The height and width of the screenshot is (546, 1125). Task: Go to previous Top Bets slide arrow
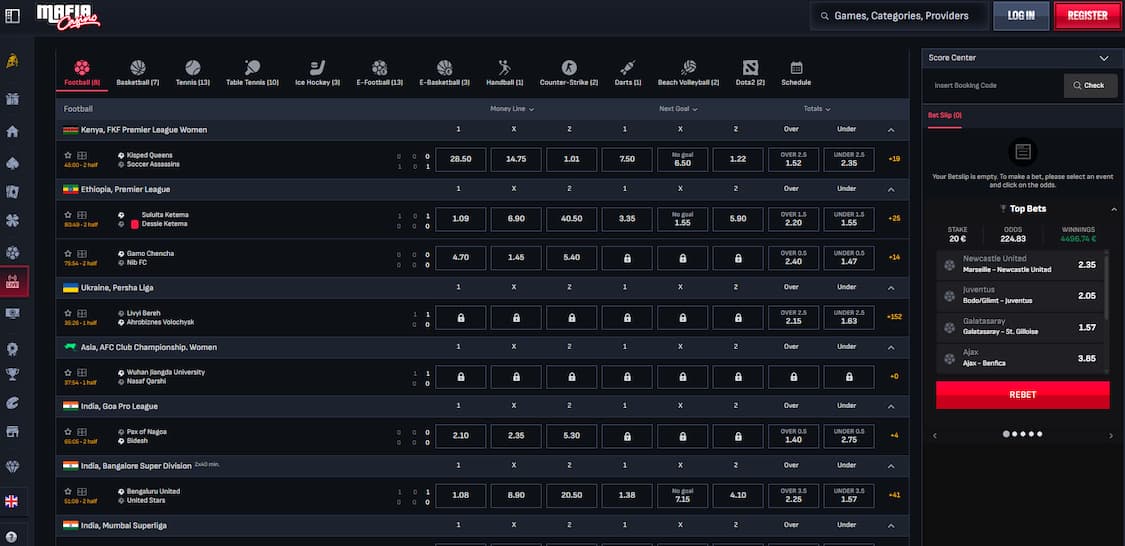coord(934,435)
